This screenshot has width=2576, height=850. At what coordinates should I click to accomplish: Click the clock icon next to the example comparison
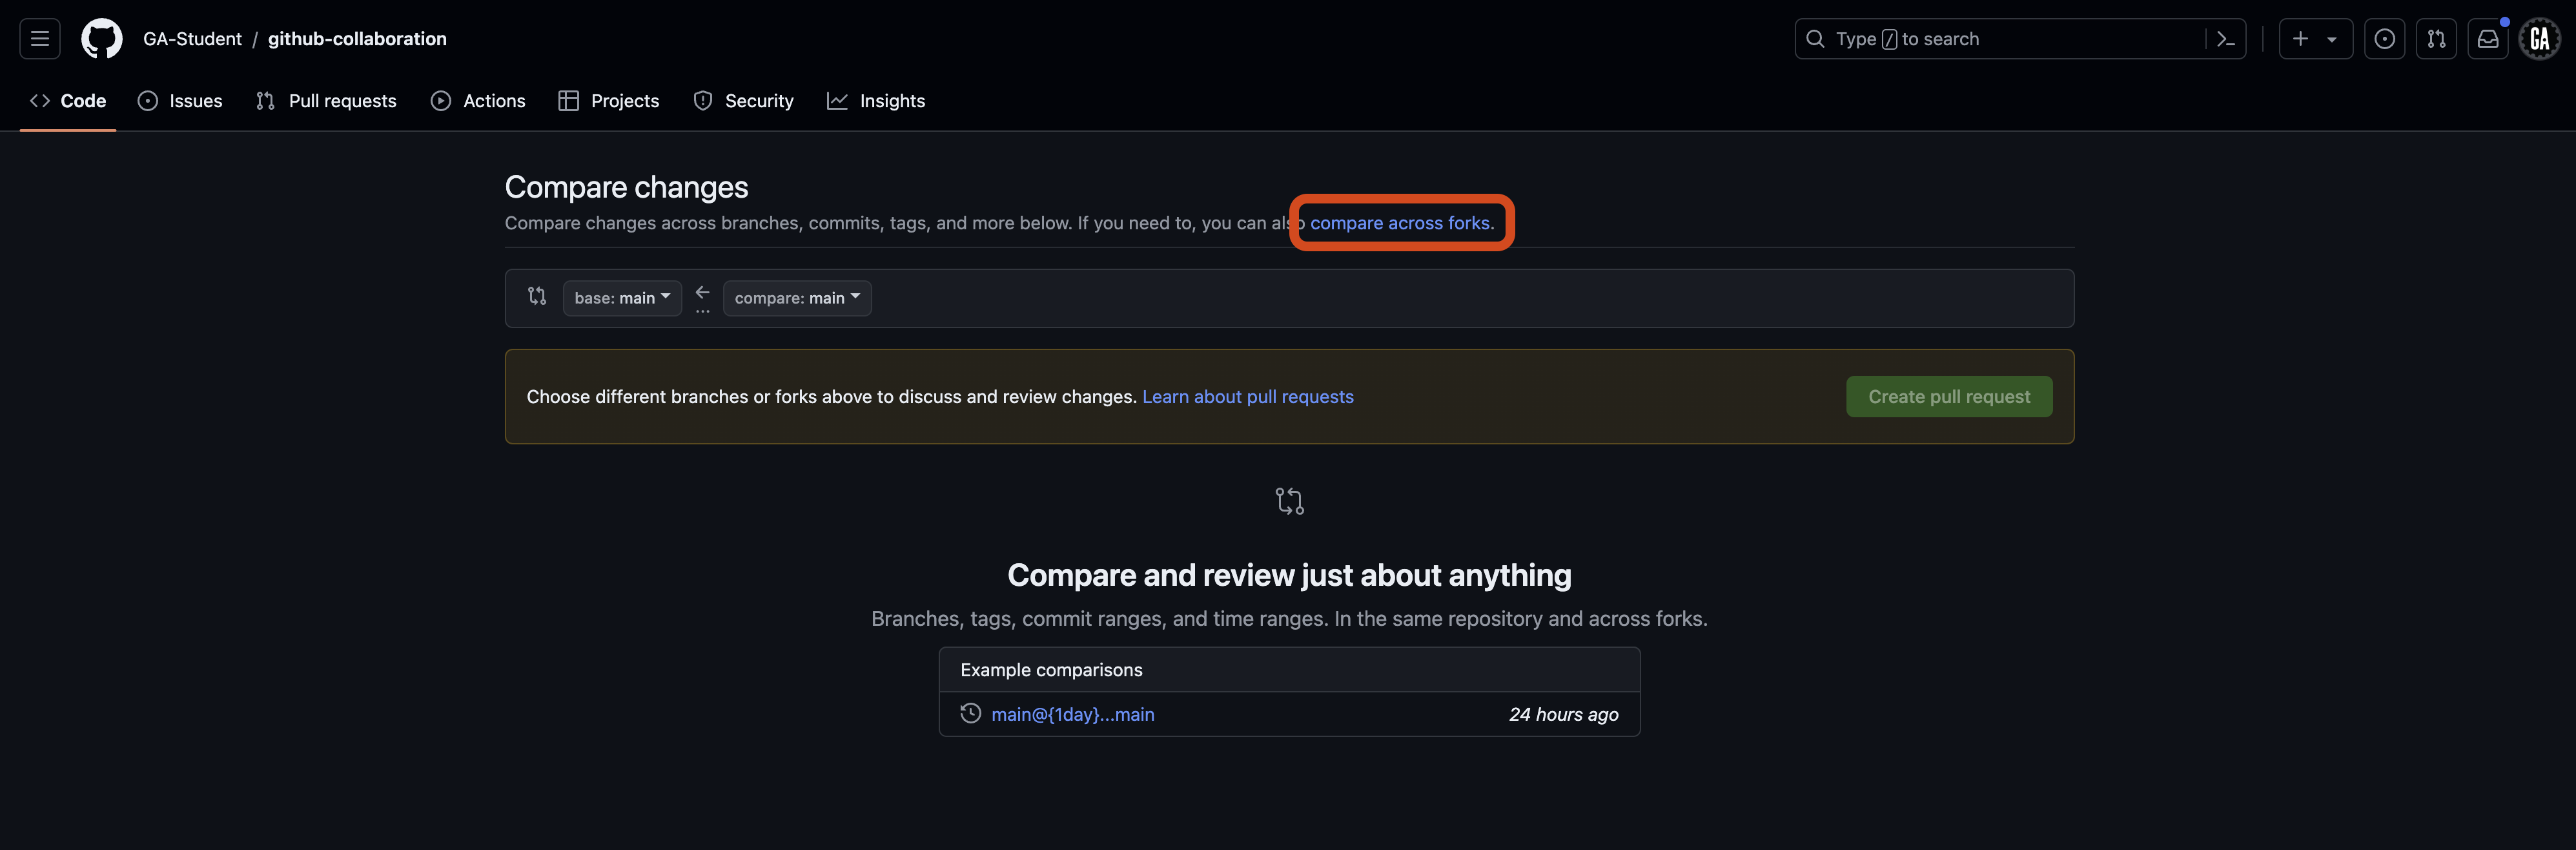pos(970,713)
